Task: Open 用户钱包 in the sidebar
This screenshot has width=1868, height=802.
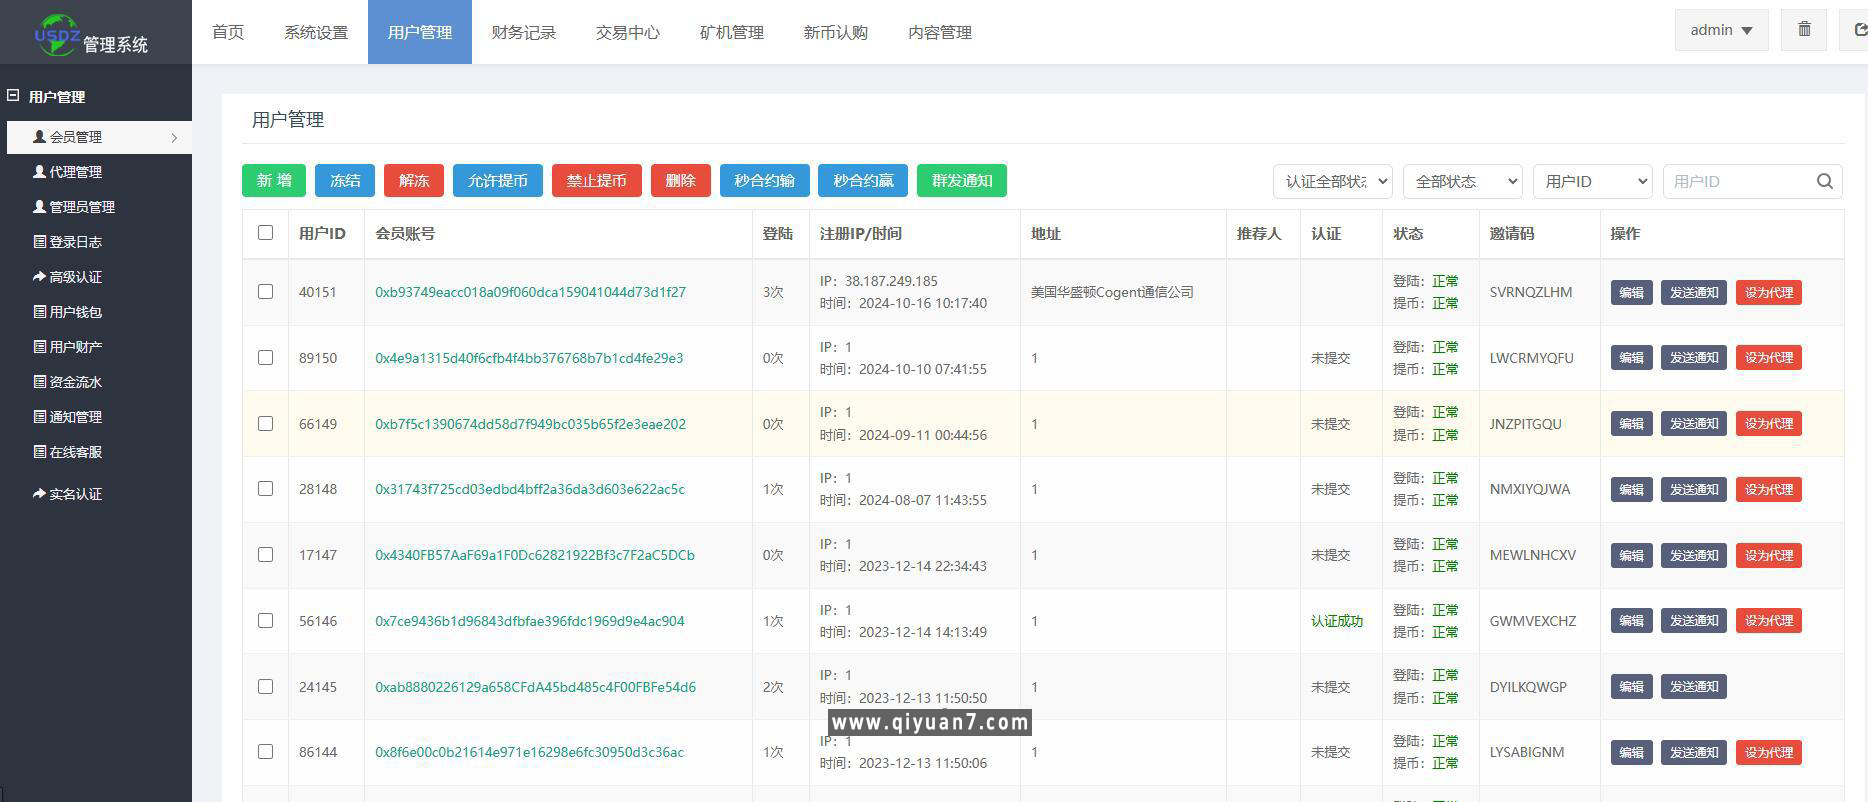Action: pos(75,312)
